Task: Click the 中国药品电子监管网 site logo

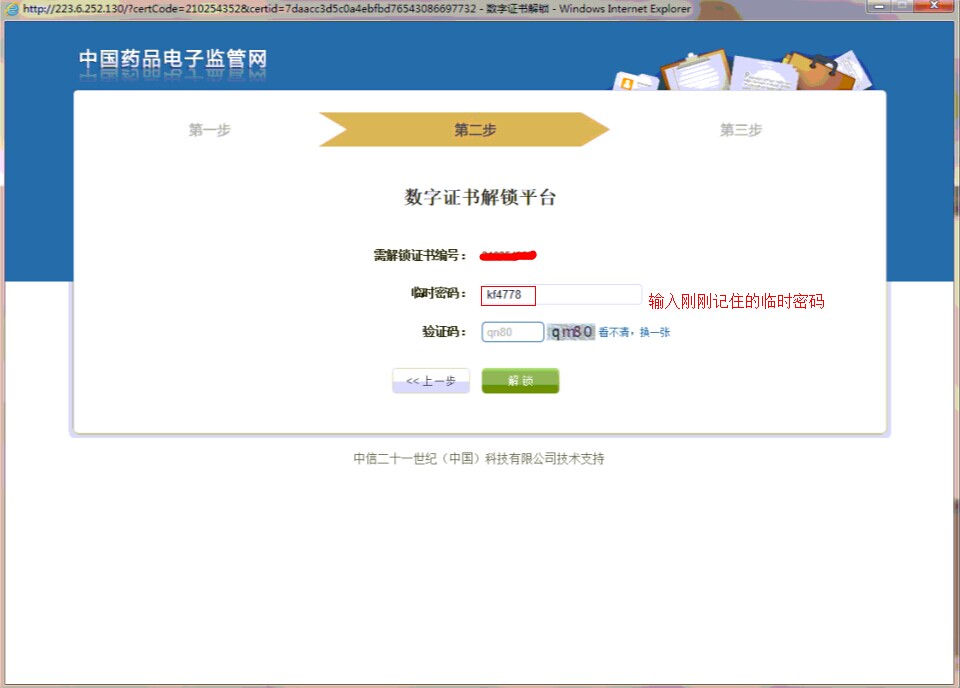Action: [173, 60]
